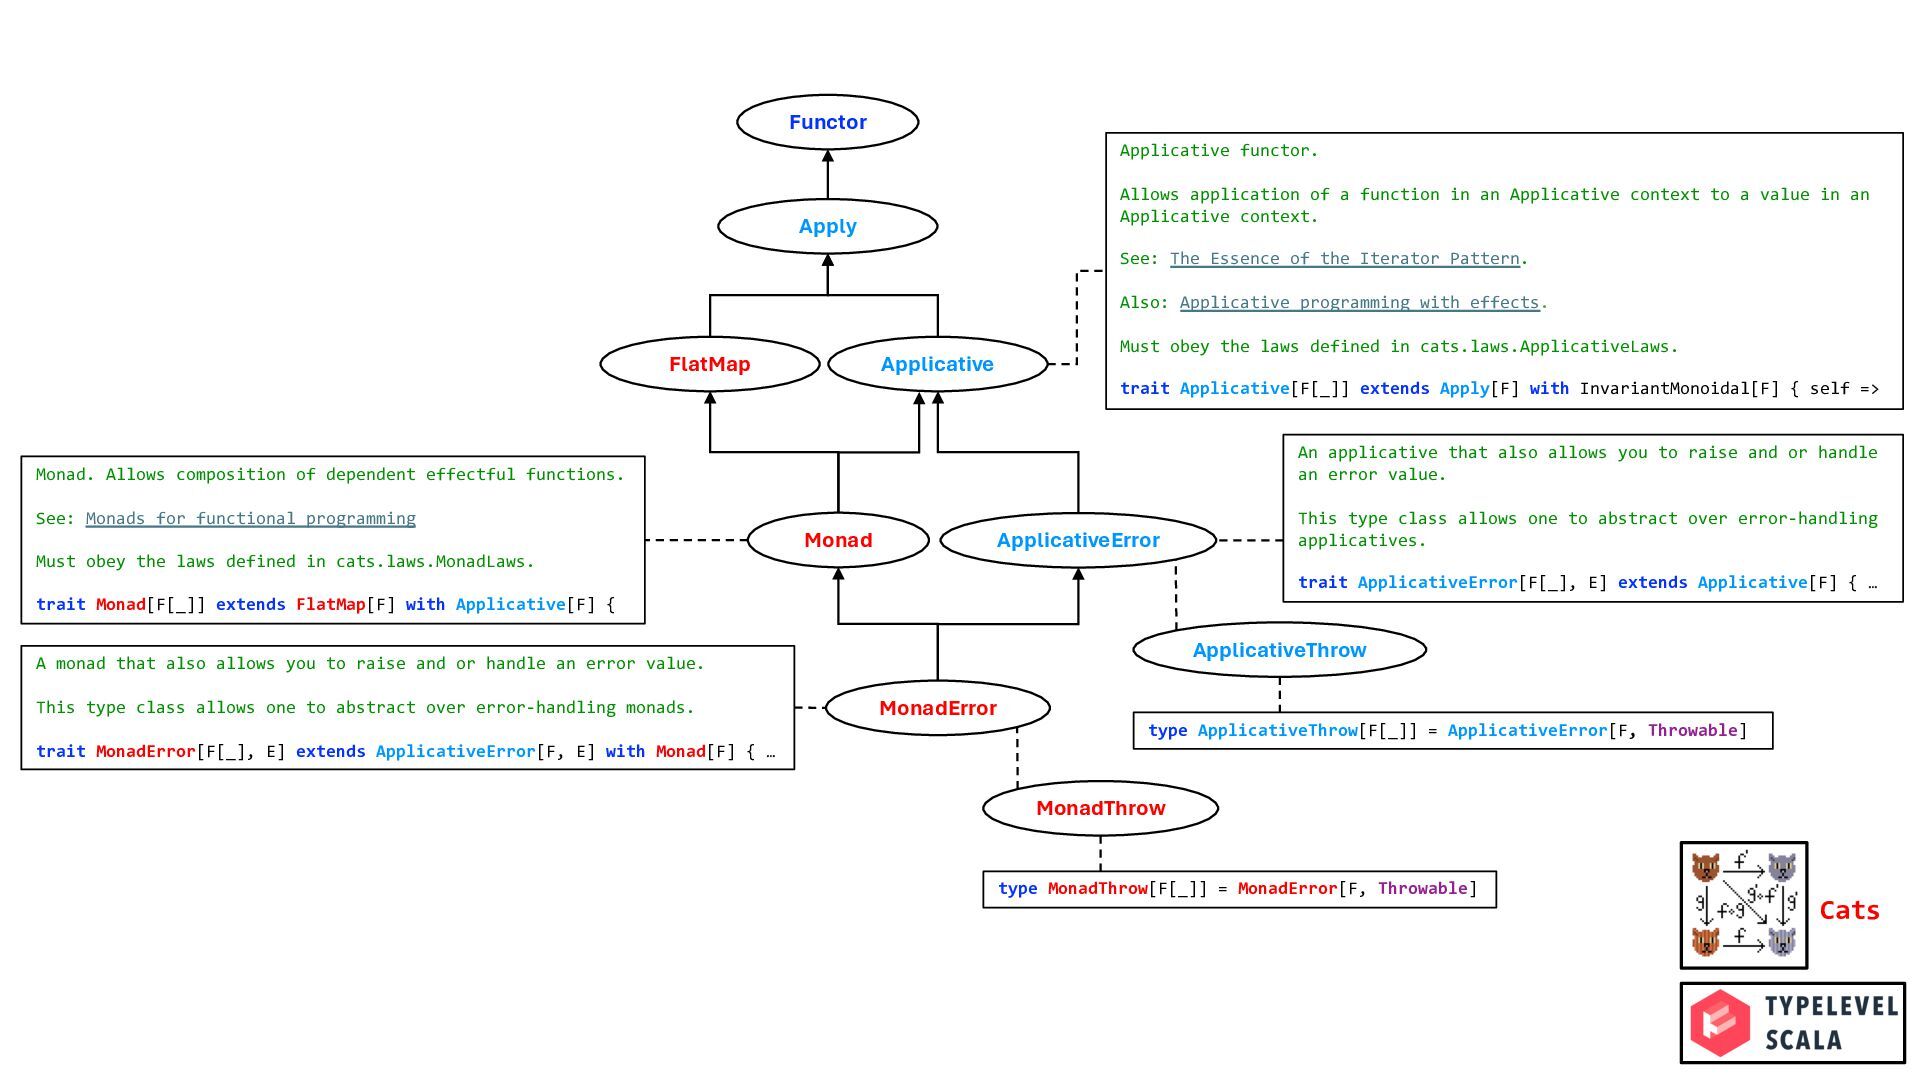Click the MonadError node ellipse
1920x1080 pixels.
tap(937, 708)
